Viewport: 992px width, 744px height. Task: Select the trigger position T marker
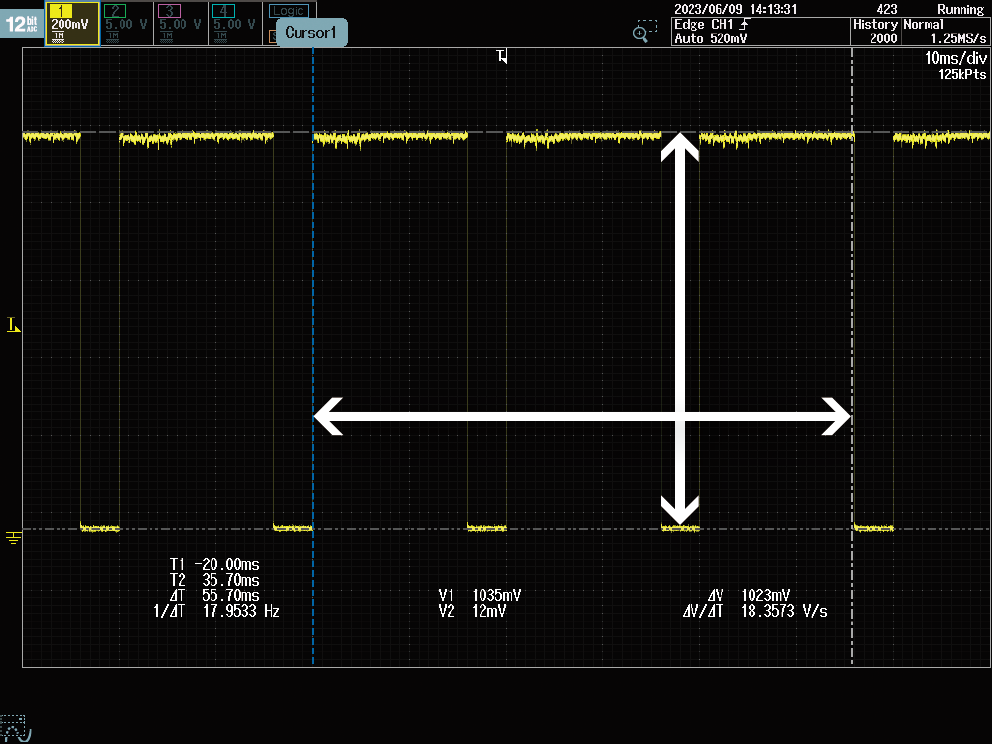tap(502, 56)
